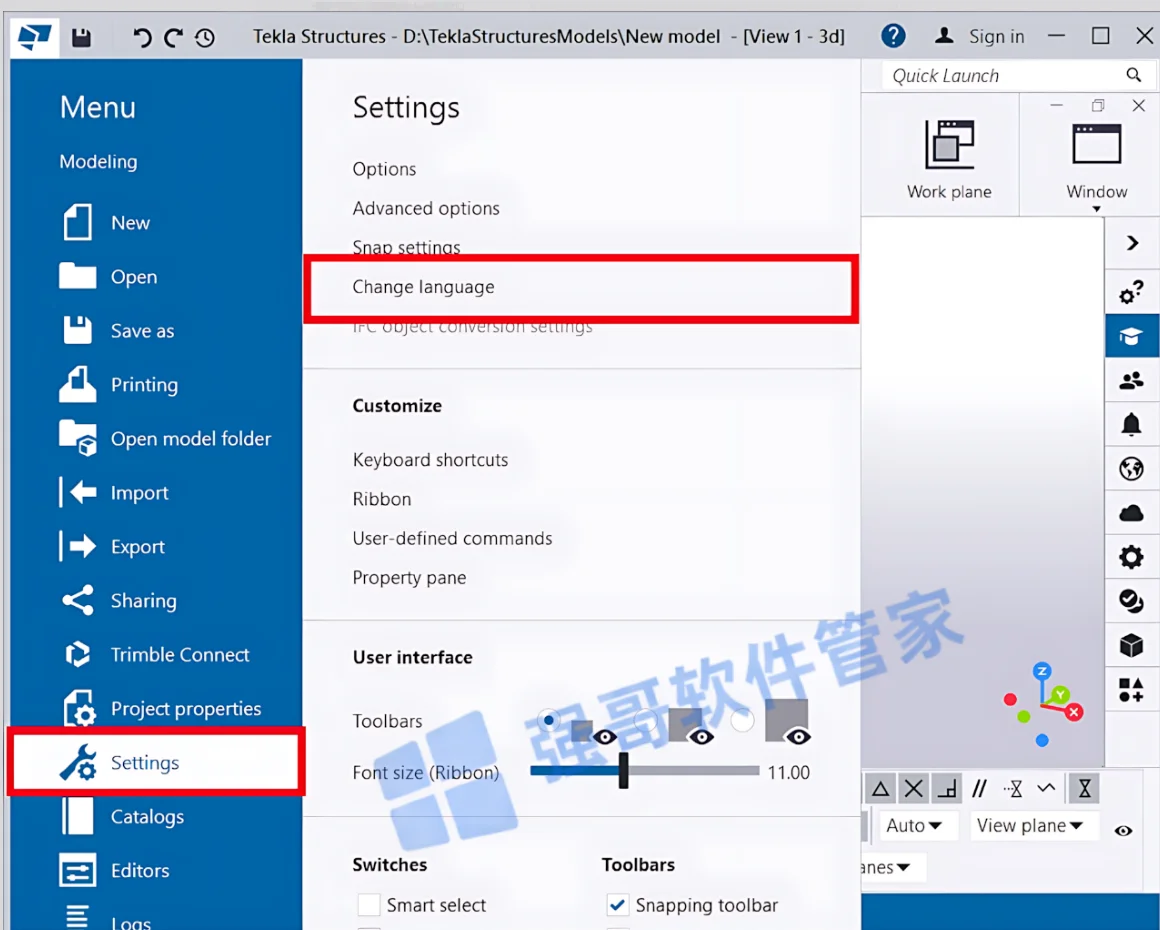
Task: Open the gear with question mark icon
Action: [1130, 292]
